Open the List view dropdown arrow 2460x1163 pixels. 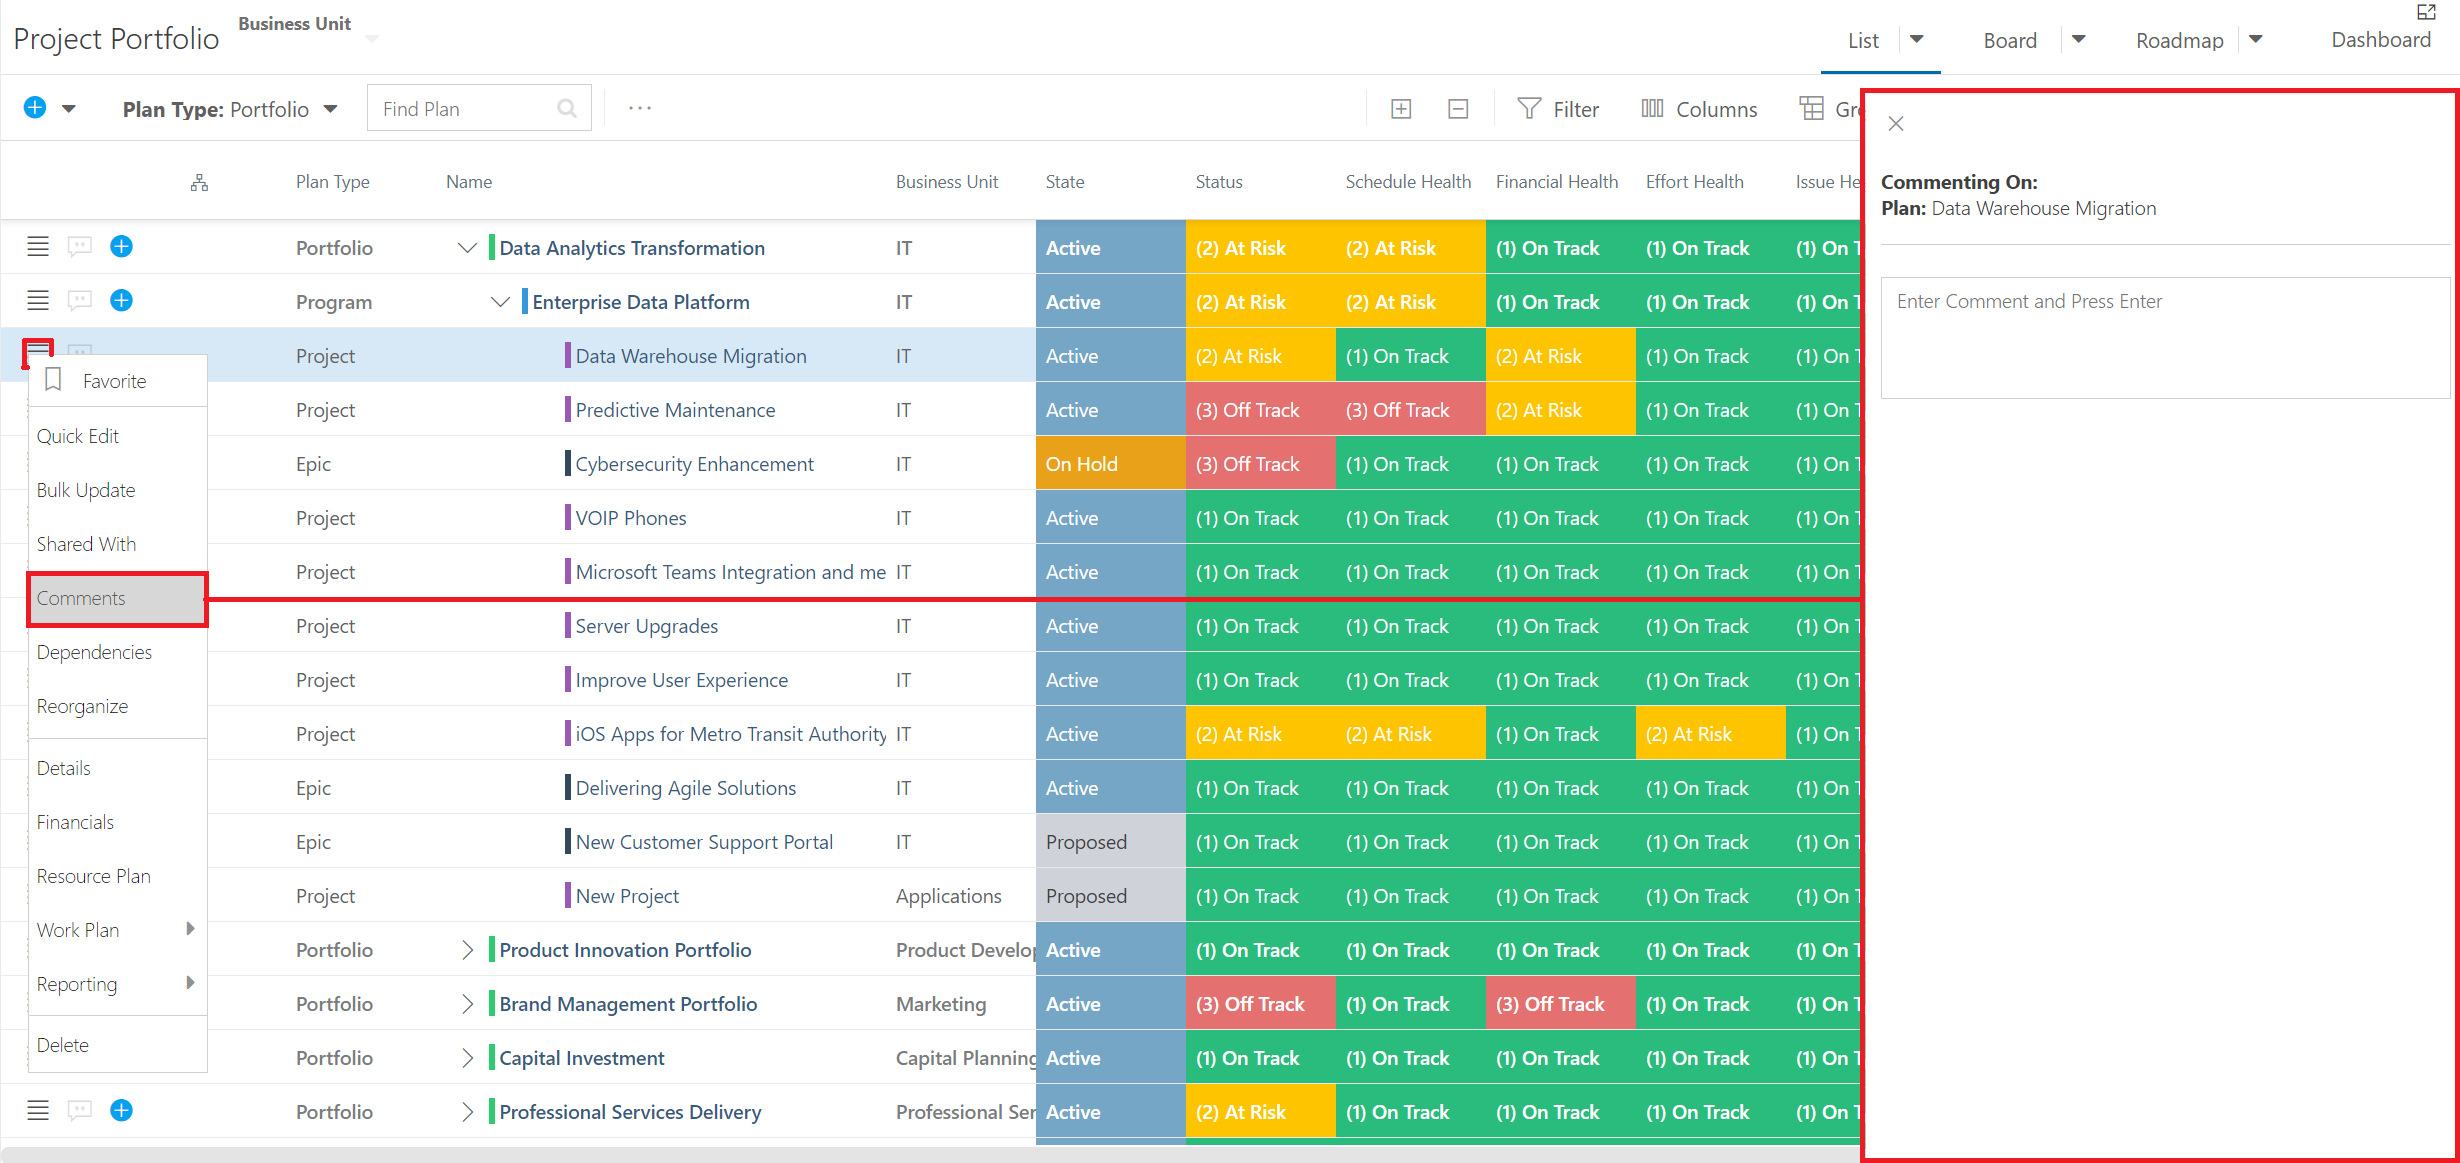tap(1917, 40)
